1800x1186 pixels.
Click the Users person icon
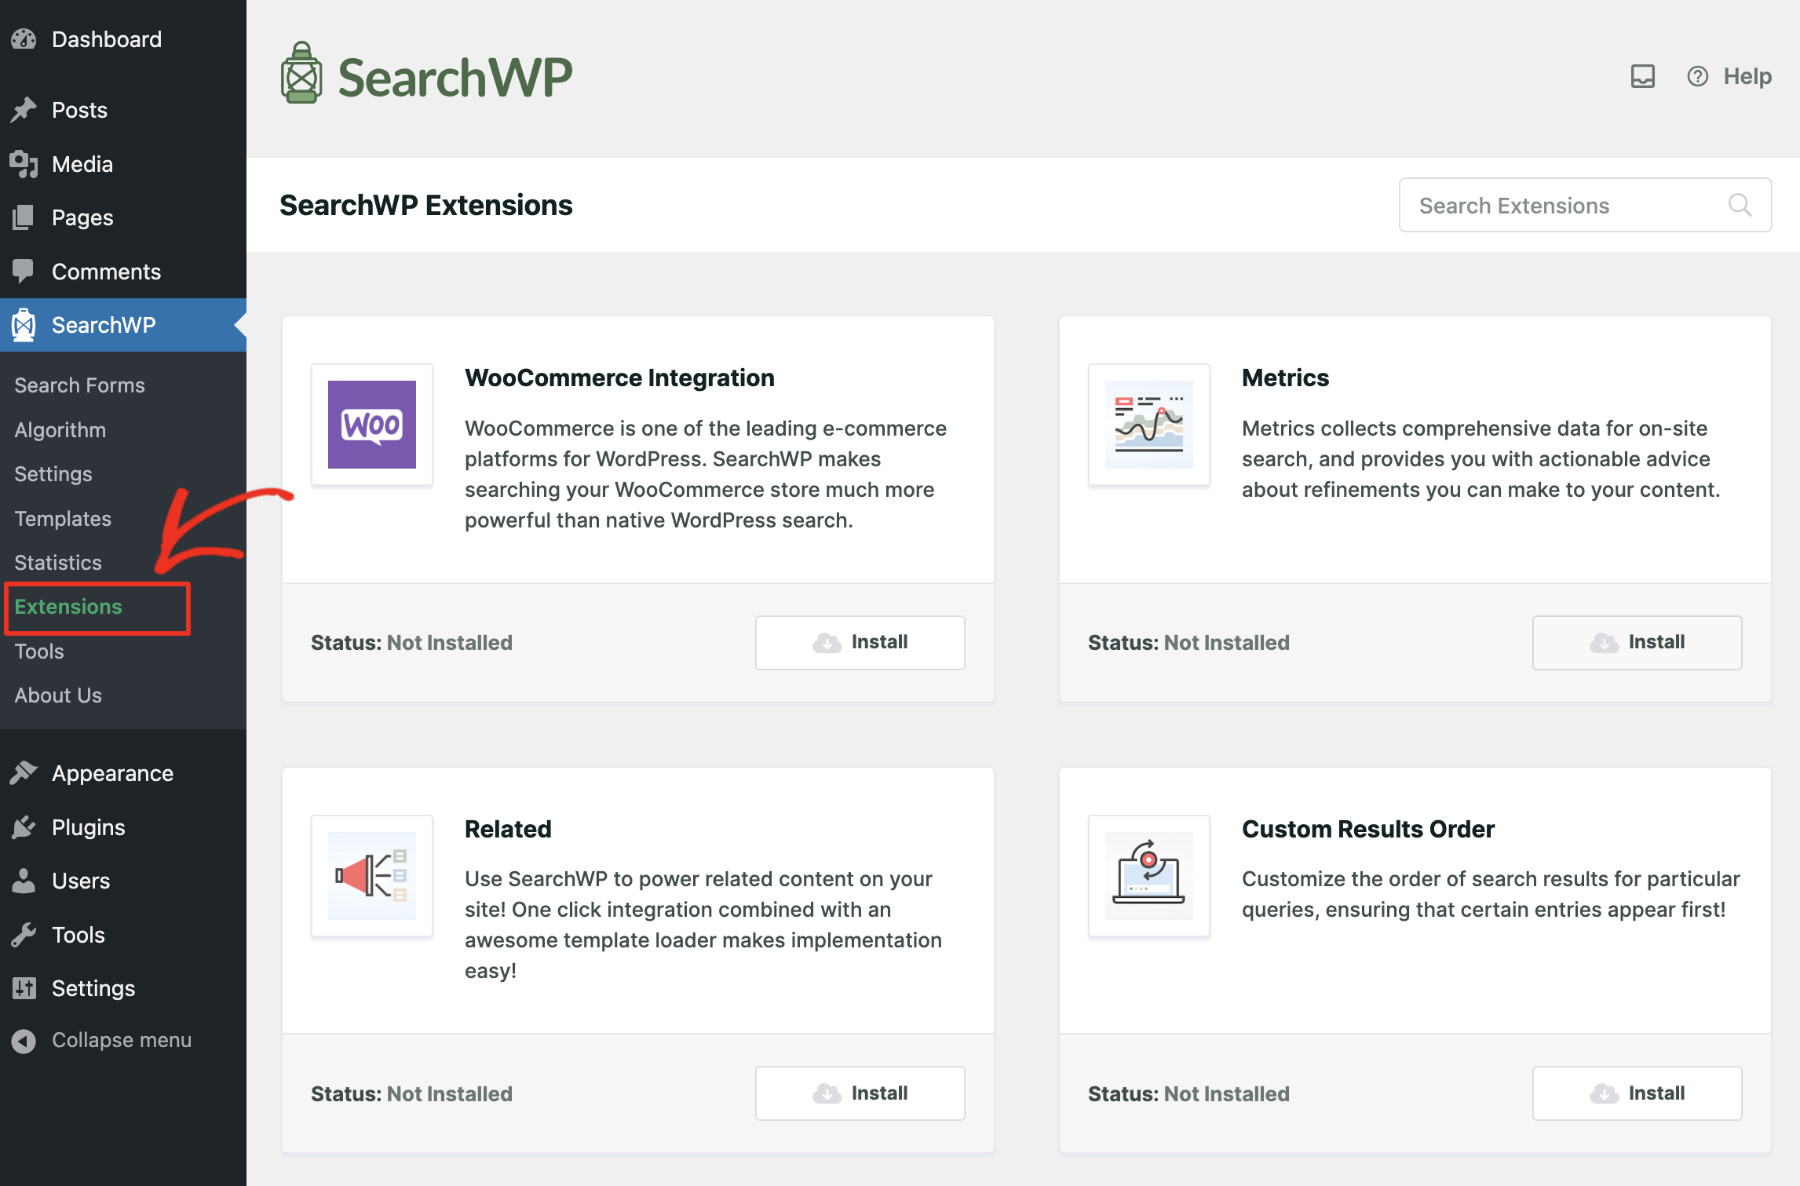(24, 881)
